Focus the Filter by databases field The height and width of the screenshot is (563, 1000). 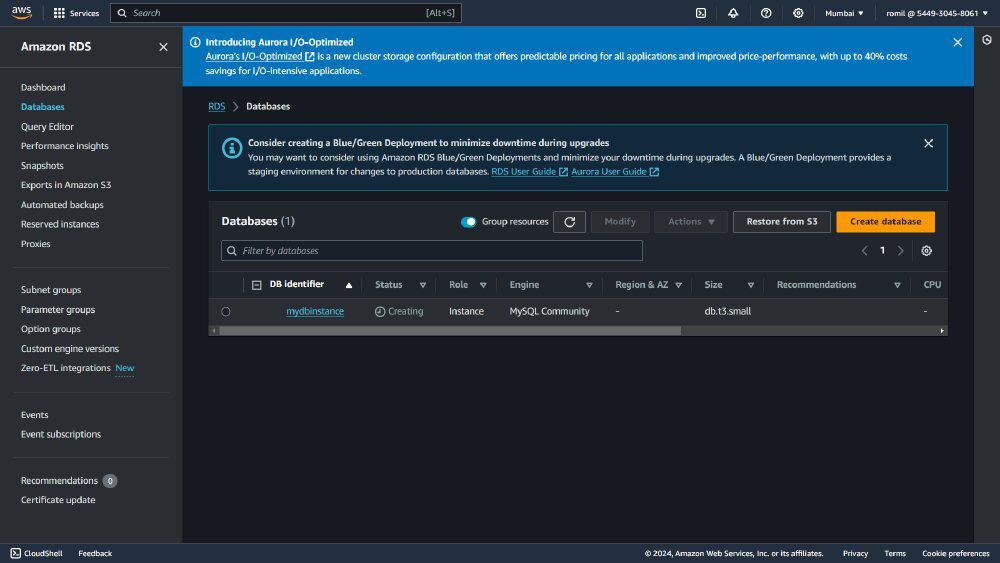coord(432,251)
